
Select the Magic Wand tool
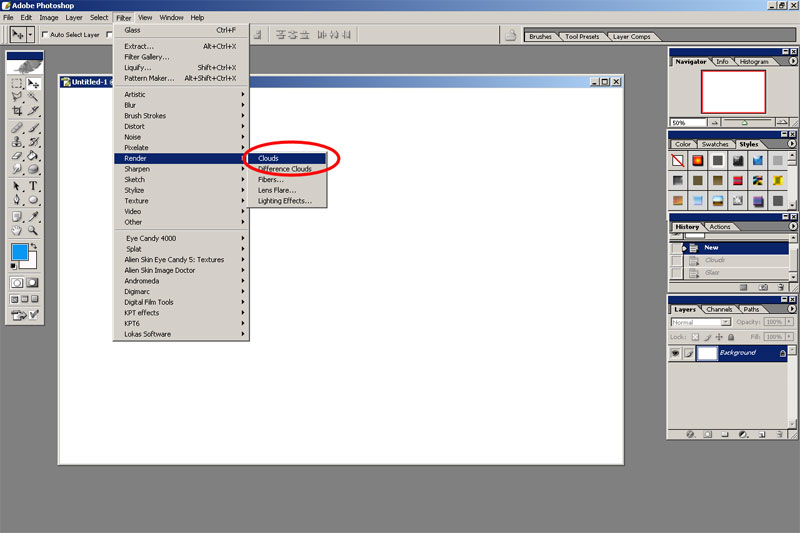tap(33, 96)
